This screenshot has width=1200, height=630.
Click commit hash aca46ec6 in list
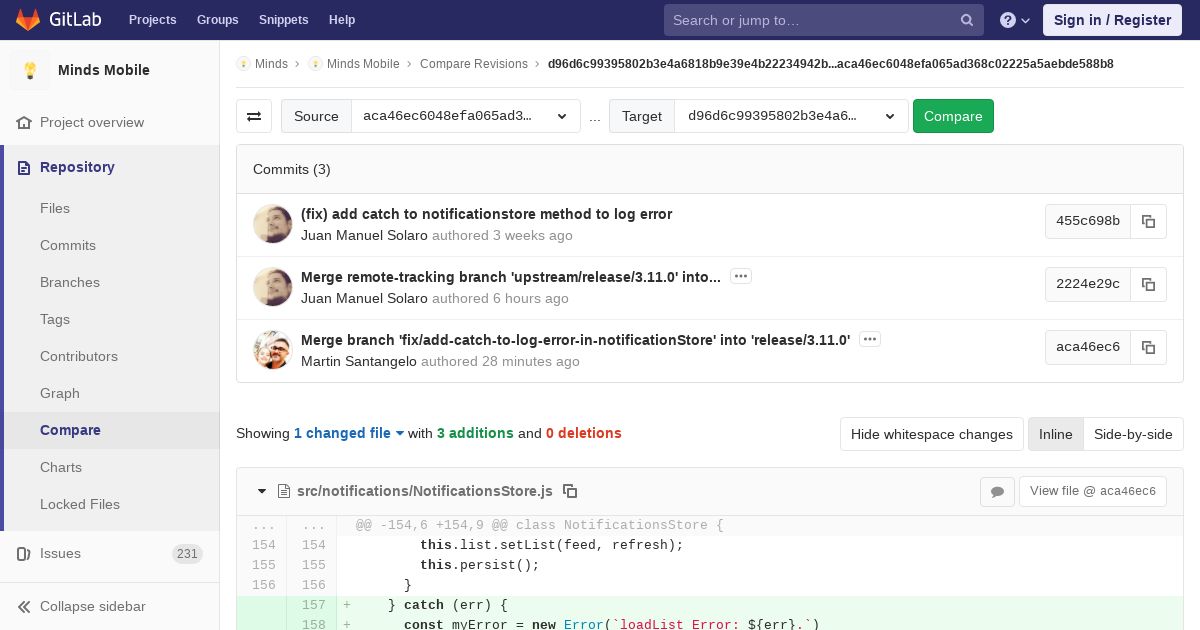coord(1088,347)
